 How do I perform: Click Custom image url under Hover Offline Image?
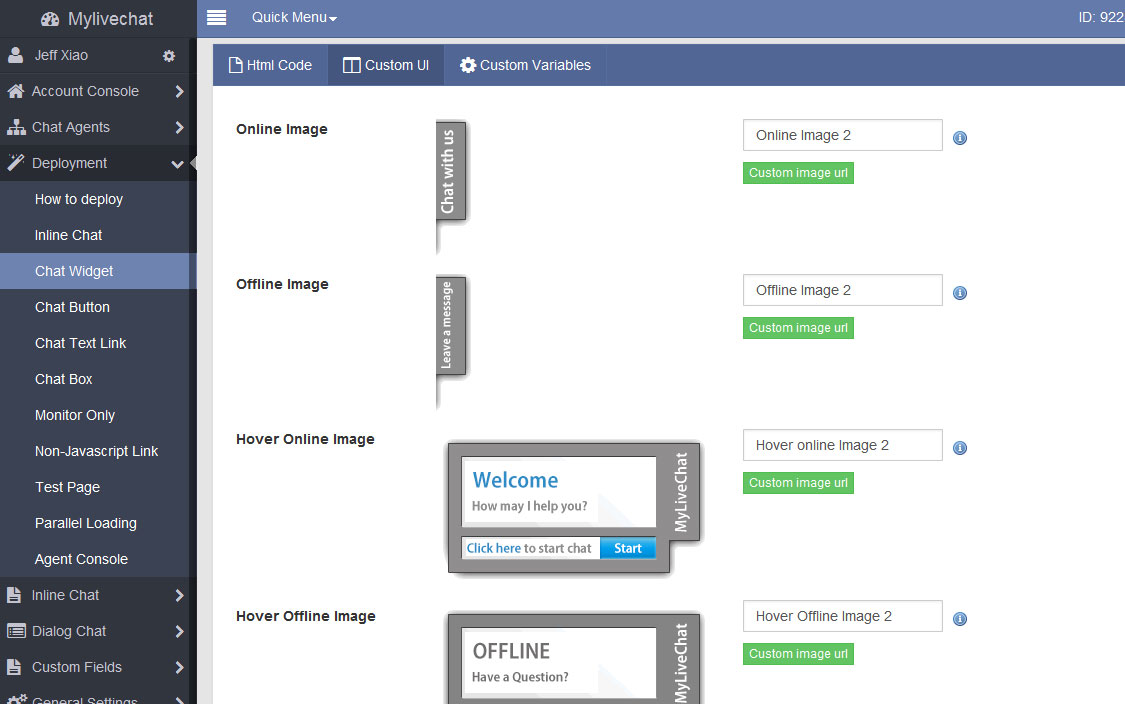(x=798, y=654)
